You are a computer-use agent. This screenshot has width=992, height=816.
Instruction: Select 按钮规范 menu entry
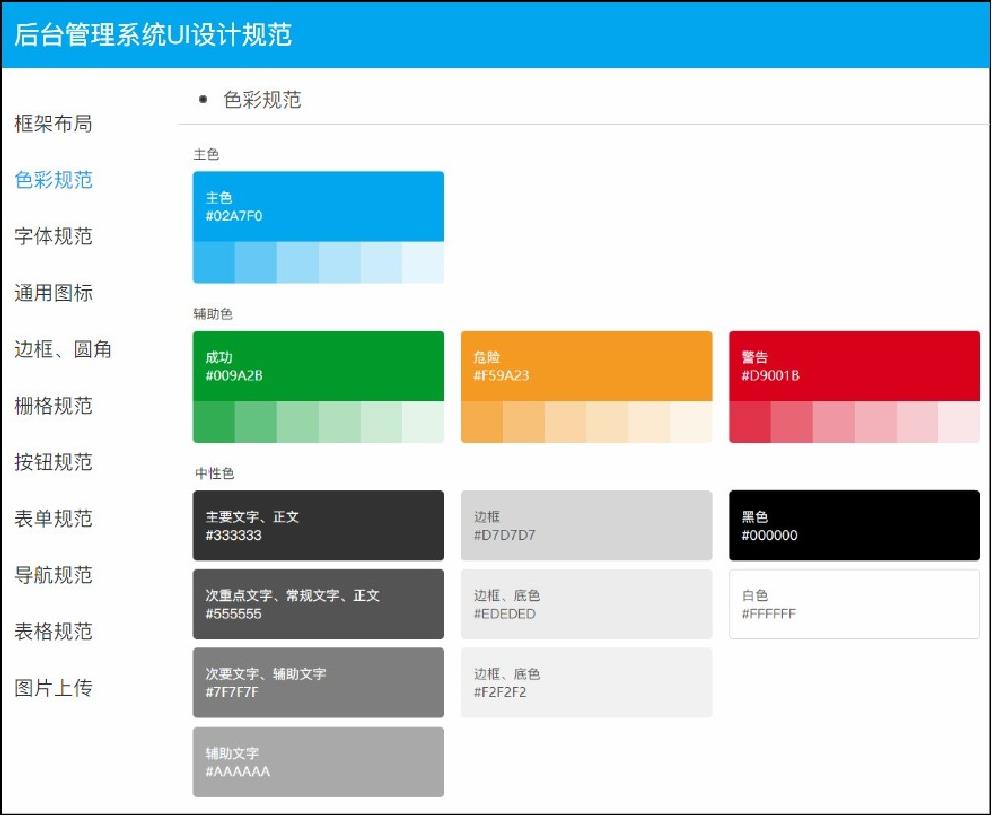click(x=53, y=462)
